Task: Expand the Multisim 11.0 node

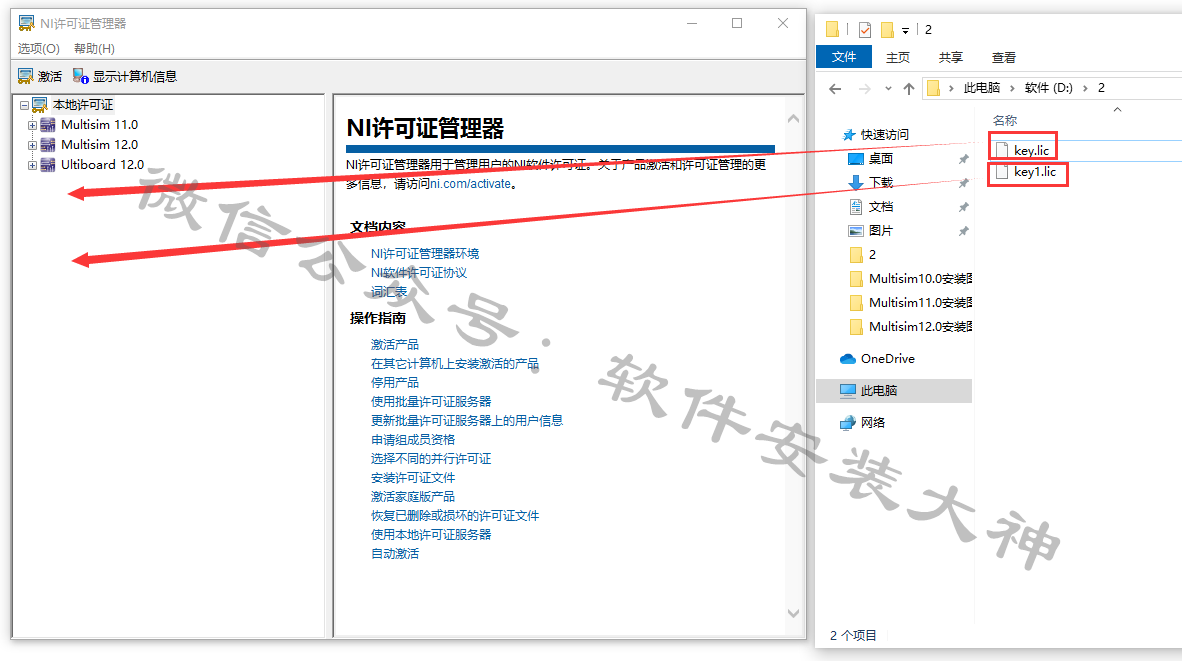Action: [x=32, y=125]
